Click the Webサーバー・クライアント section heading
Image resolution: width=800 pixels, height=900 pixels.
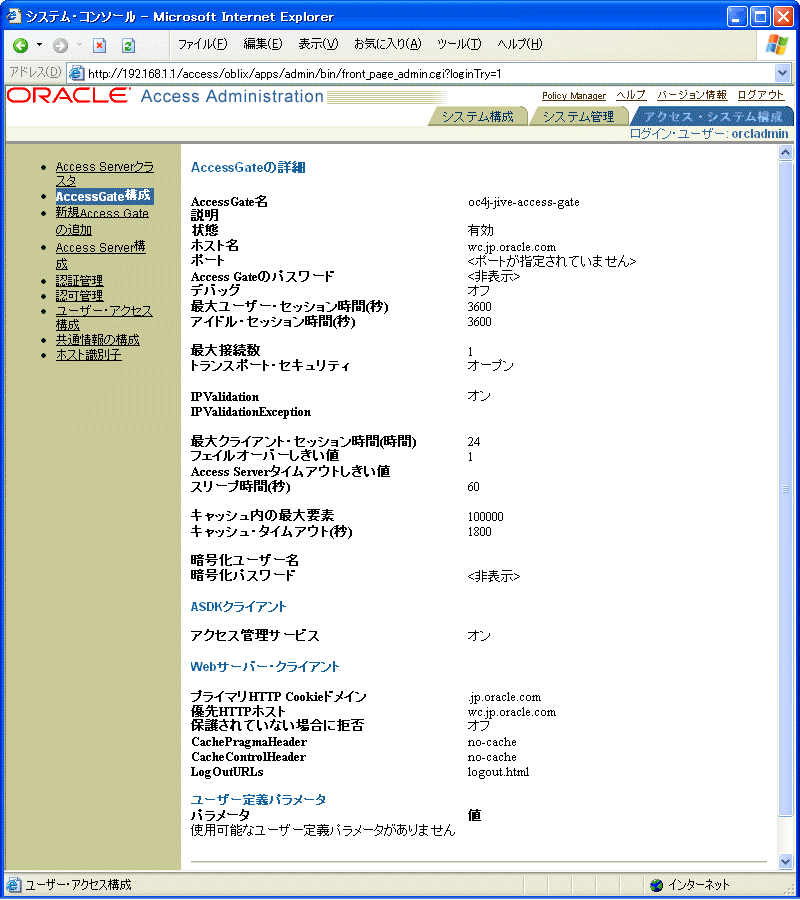(x=265, y=666)
